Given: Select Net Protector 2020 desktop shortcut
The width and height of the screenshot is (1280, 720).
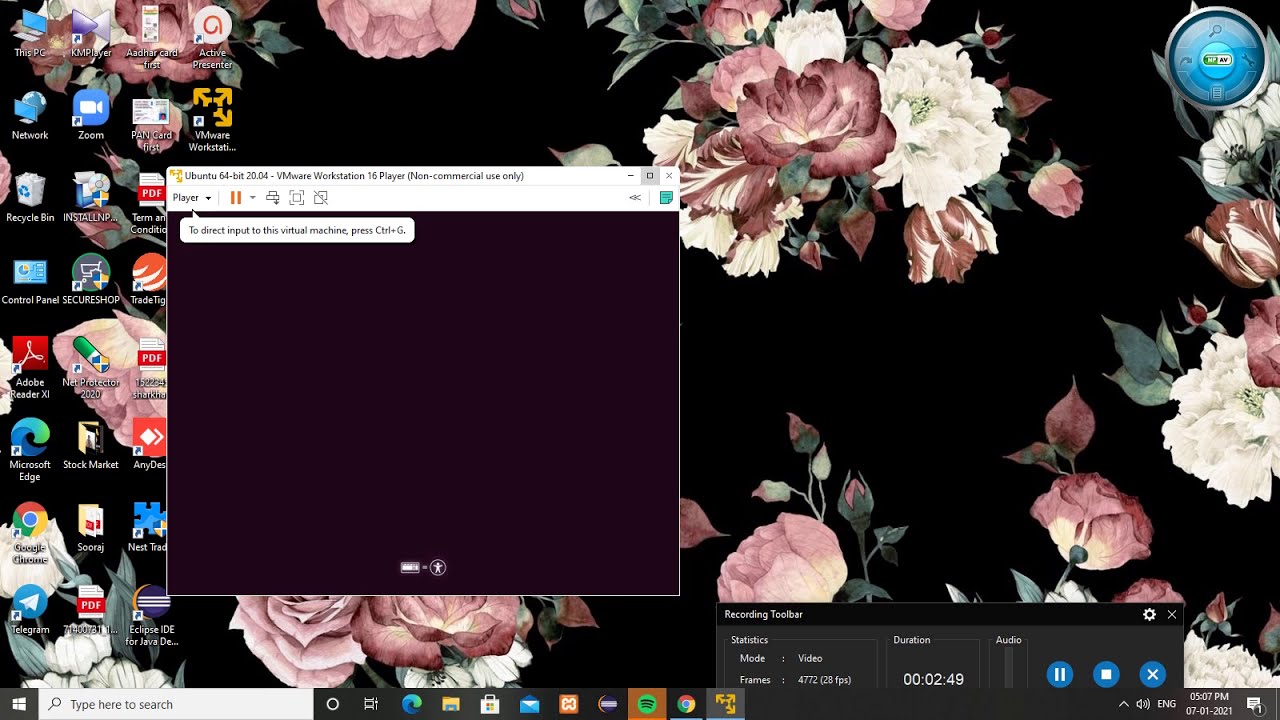Looking at the screenshot, I should pos(91,368).
